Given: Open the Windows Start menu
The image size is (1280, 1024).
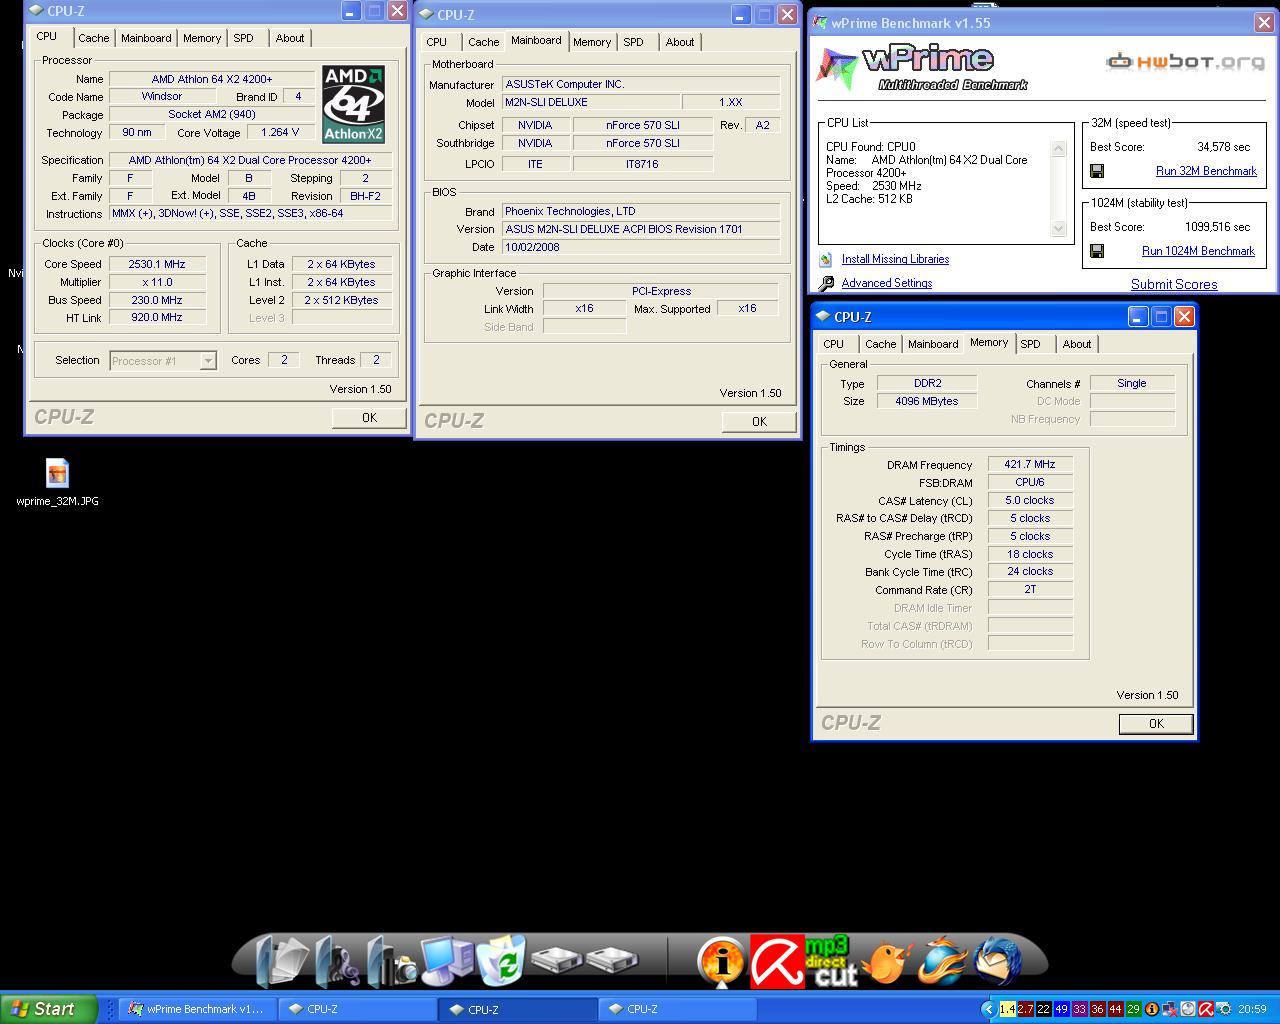Looking at the screenshot, I should pyautogui.click(x=49, y=1009).
